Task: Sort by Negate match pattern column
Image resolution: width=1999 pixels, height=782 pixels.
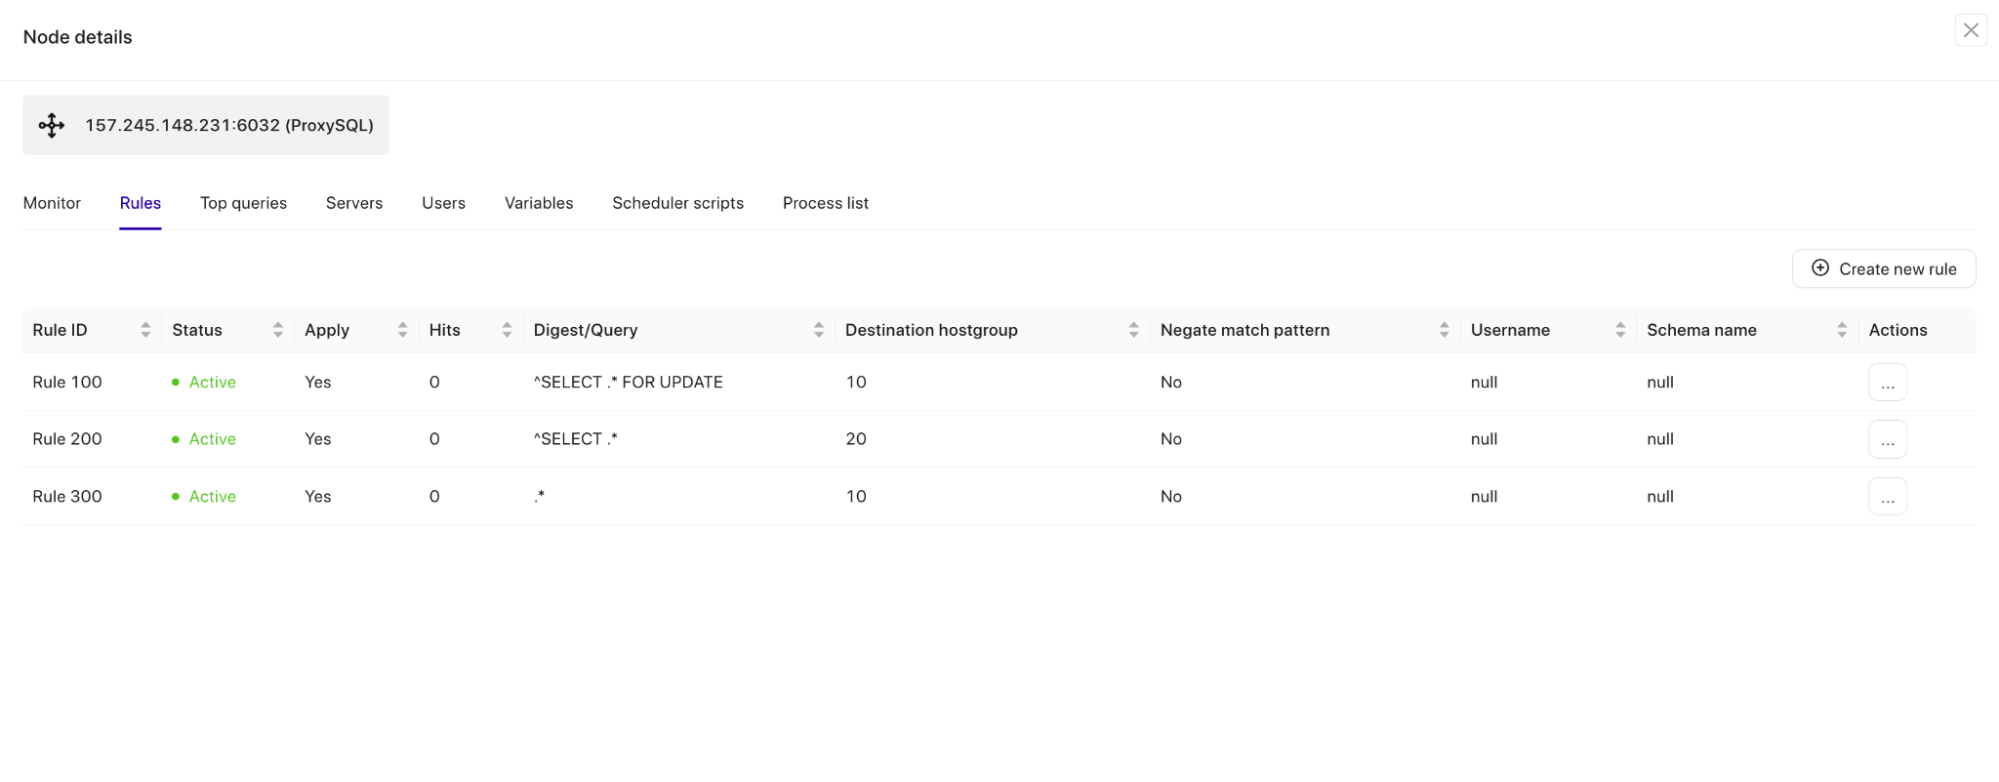Action: click(x=1443, y=329)
